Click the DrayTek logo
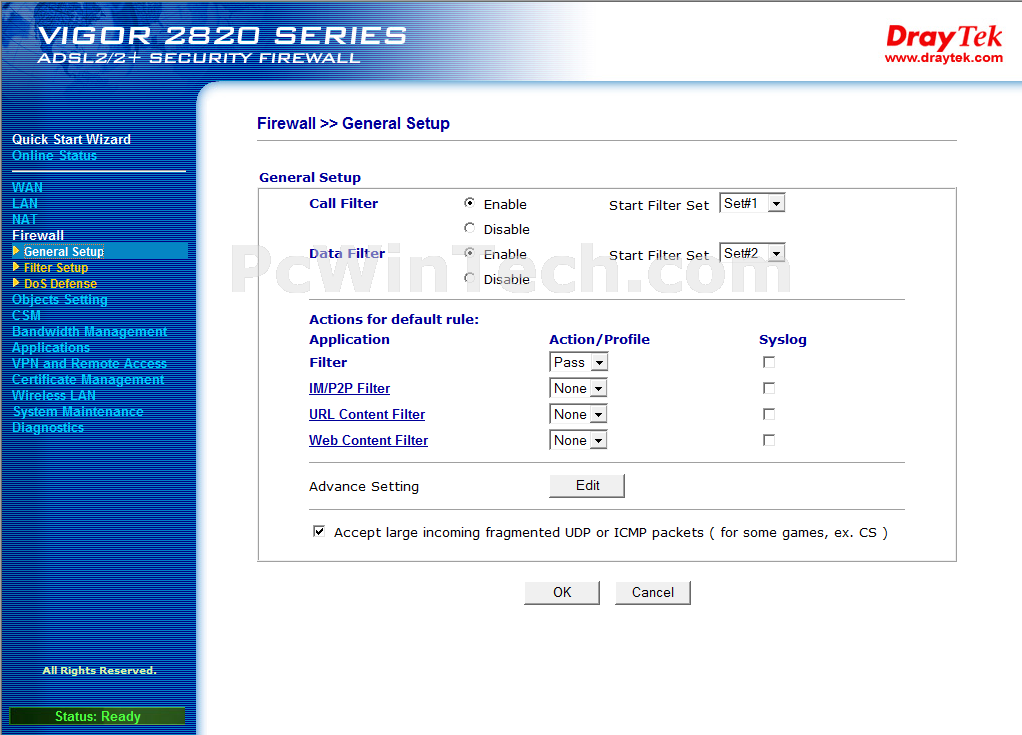 coord(943,36)
